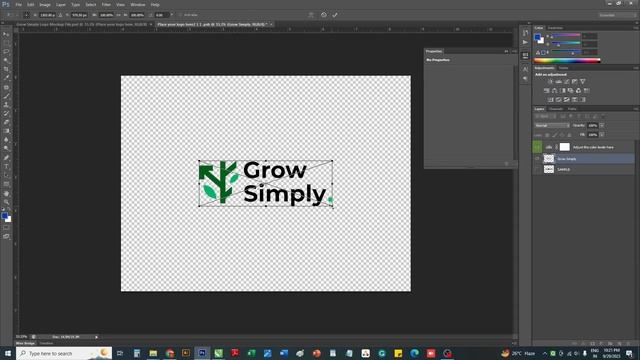Click the layer mask thumbnail on adjustment layer
This screenshot has width=640, height=360.
564,147
